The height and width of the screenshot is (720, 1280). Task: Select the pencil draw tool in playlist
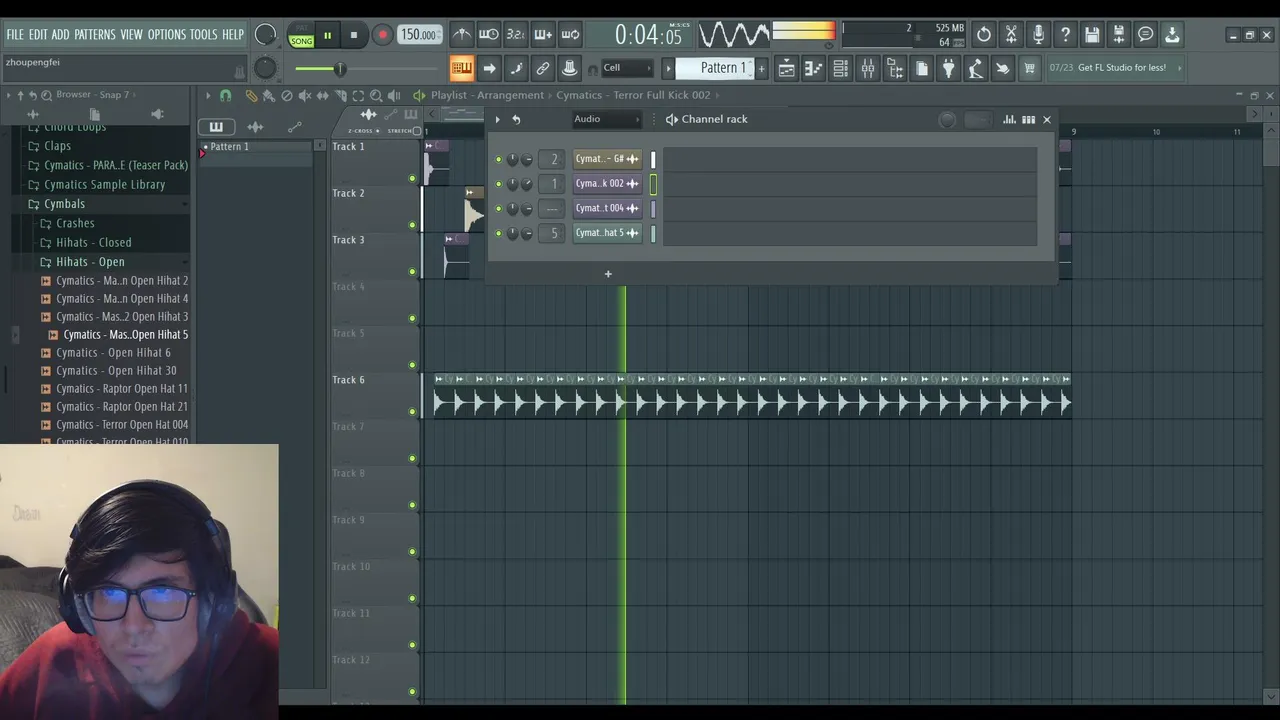coord(251,96)
